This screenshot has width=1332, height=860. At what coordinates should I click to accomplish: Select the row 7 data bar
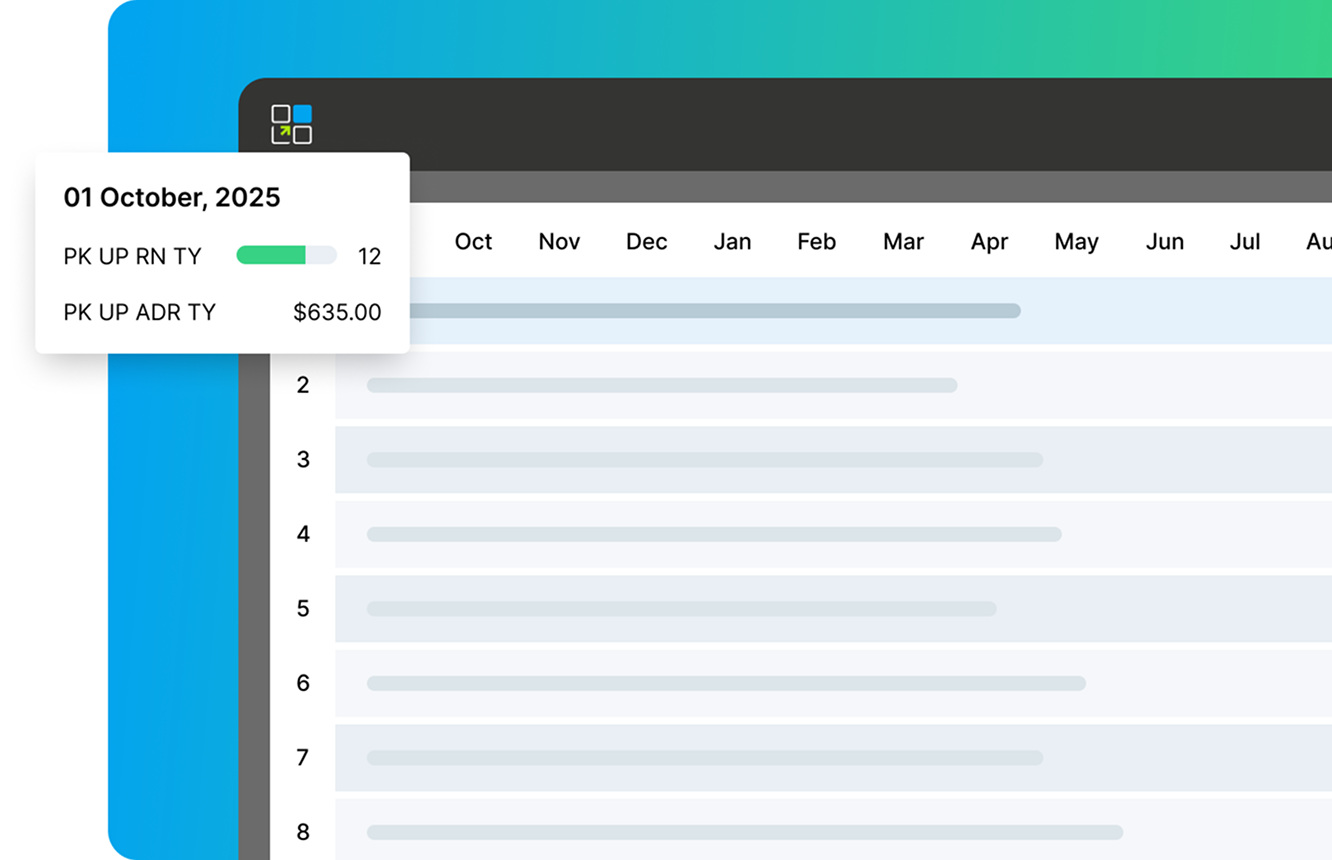click(704, 758)
